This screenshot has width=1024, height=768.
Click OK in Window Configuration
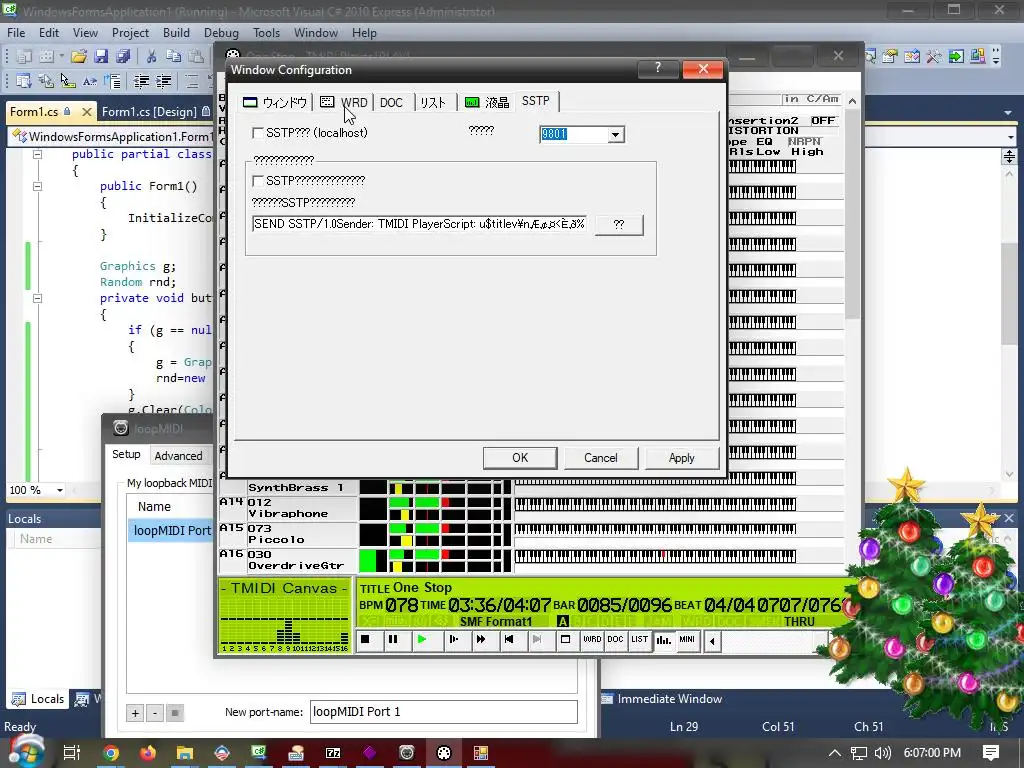click(x=520, y=458)
